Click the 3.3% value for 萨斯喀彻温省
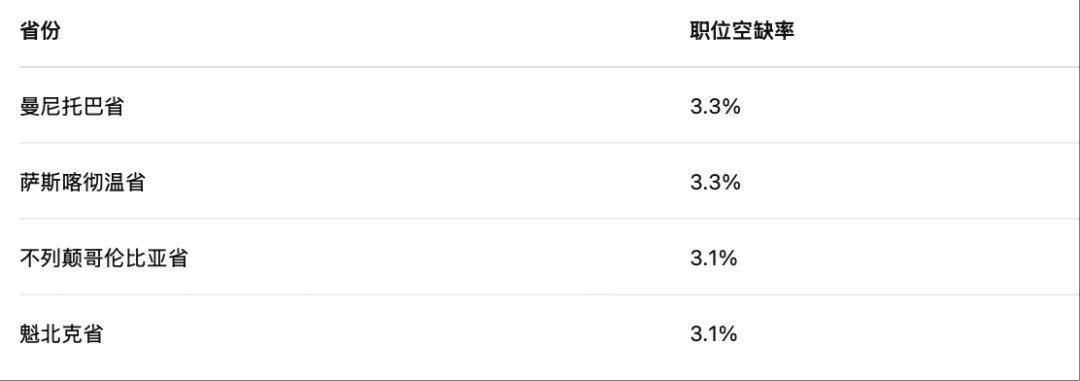The width and height of the screenshot is (1080, 381). pyautogui.click(x=715, y=183)
